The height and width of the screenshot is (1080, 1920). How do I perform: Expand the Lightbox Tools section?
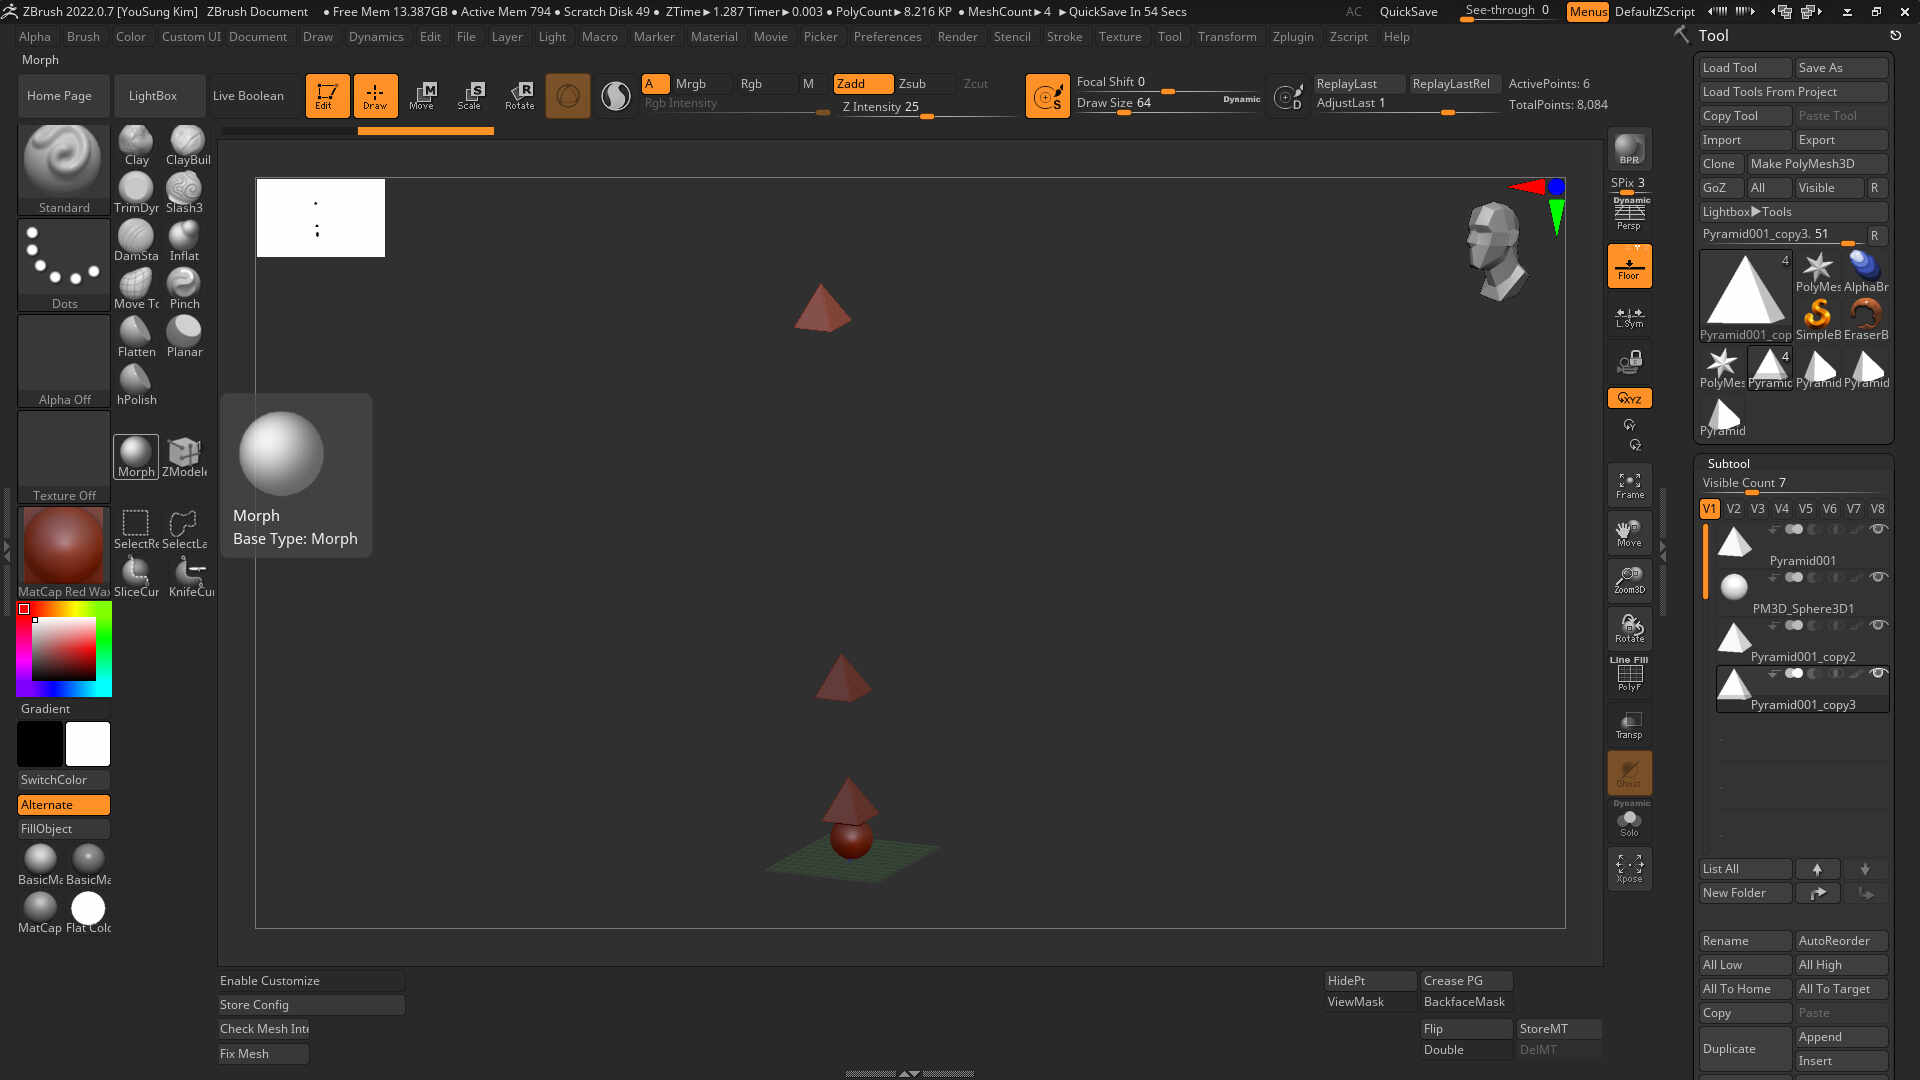(x=1746, y=212)
